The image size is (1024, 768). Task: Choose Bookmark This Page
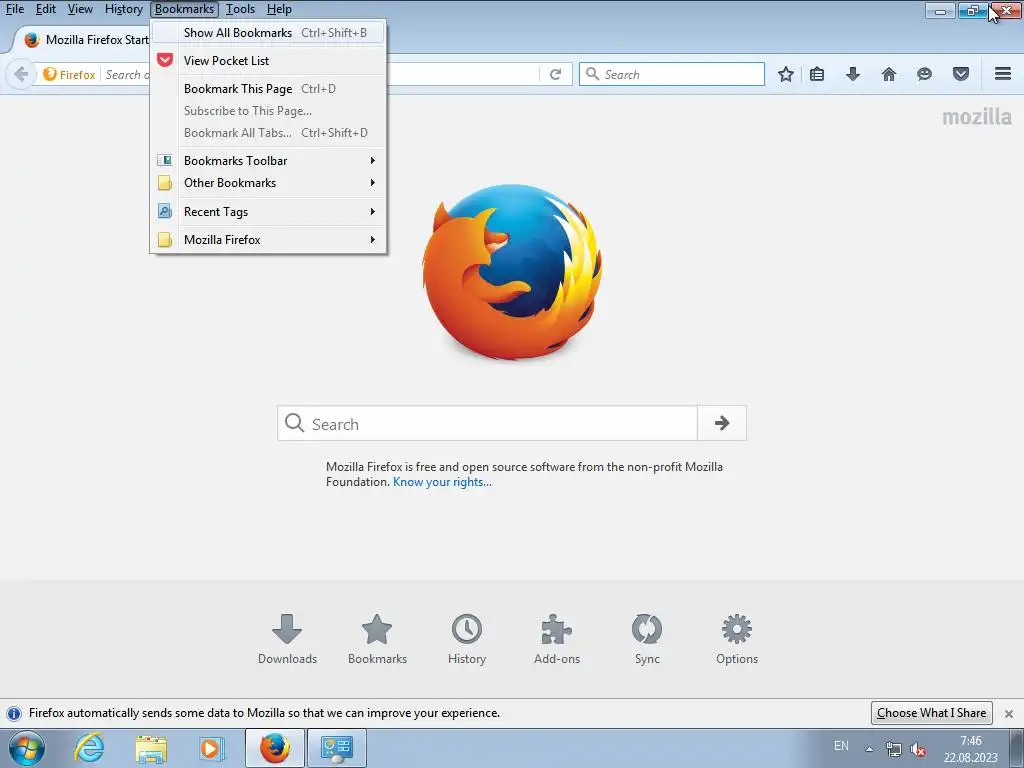click(x=270, y=89)
